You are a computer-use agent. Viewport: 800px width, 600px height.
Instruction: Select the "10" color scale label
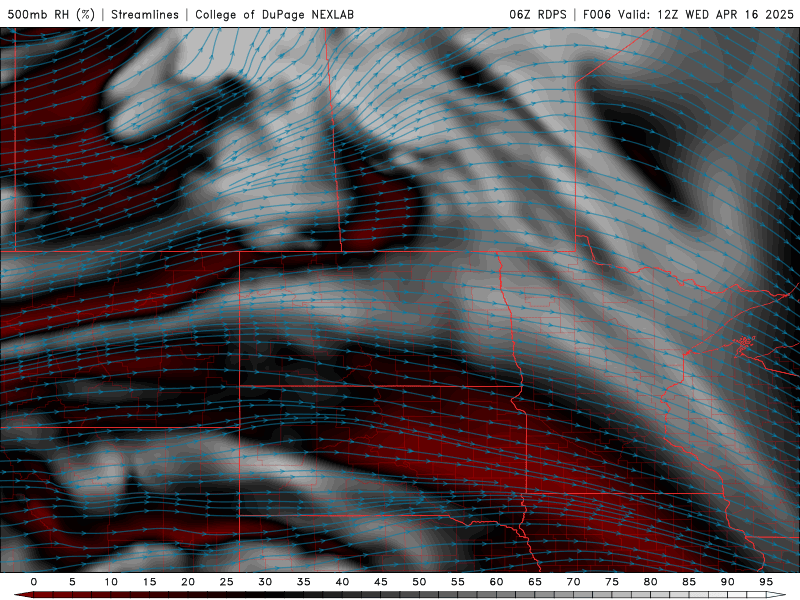click(x=111, y=582)
